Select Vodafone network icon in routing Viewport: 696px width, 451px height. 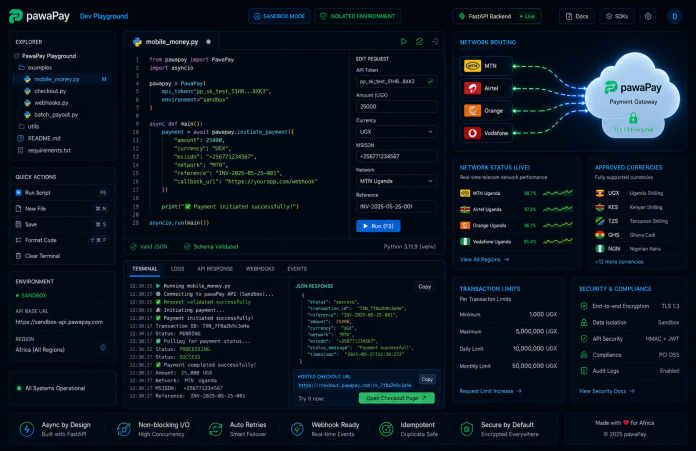click(472, 133)
